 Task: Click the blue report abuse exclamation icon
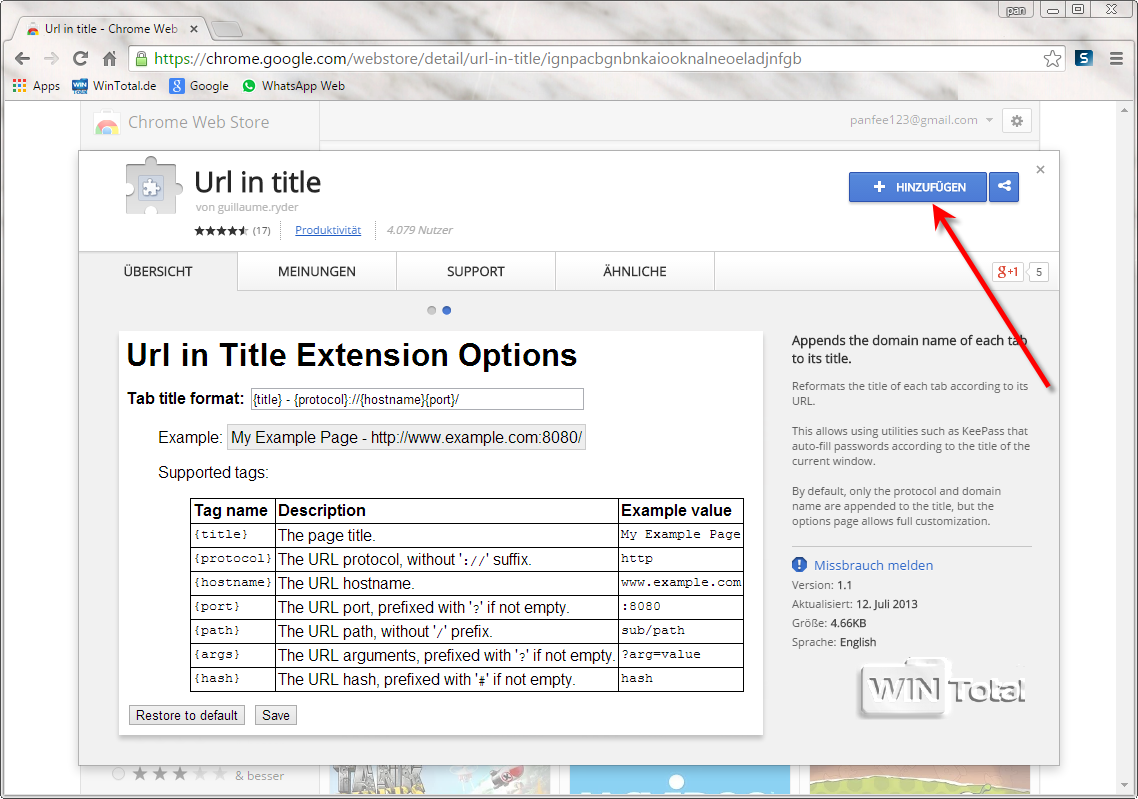(x=799, y=565)
